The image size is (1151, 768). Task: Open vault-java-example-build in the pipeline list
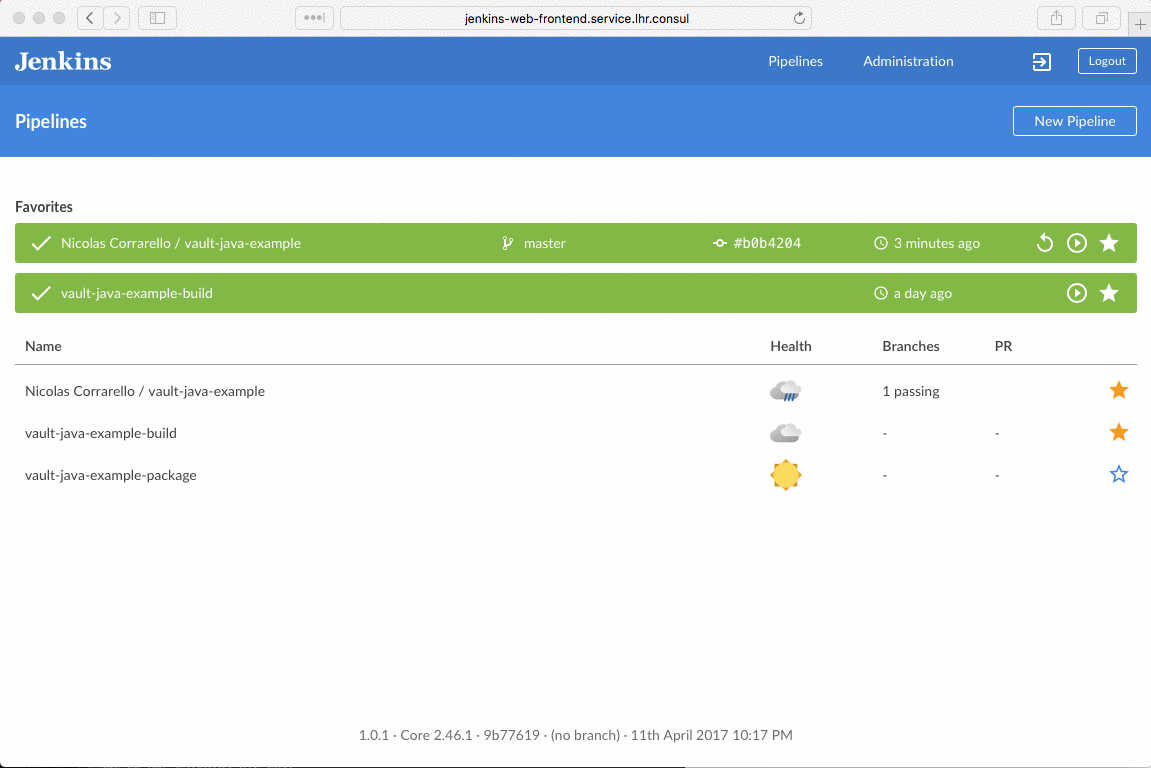101,433
